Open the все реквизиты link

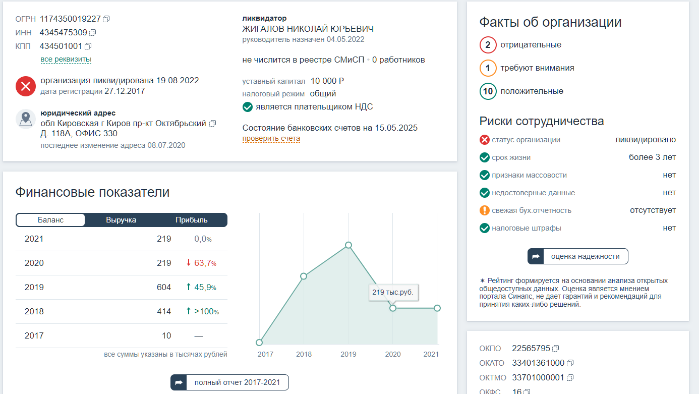(x=66, y=59)
